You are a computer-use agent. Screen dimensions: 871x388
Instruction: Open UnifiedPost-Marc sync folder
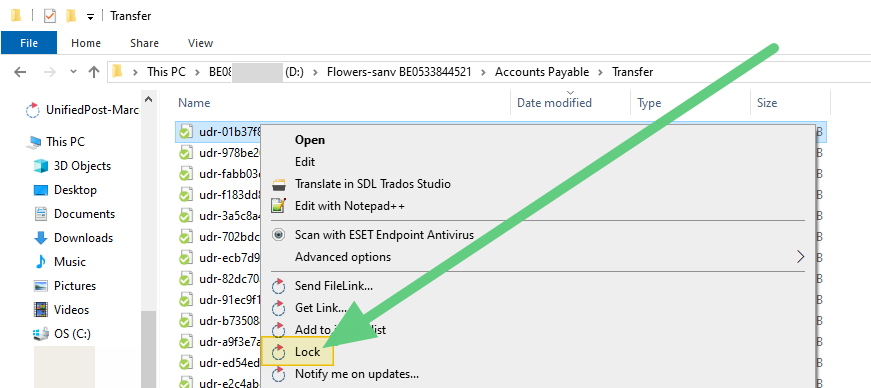click(92, 110)
